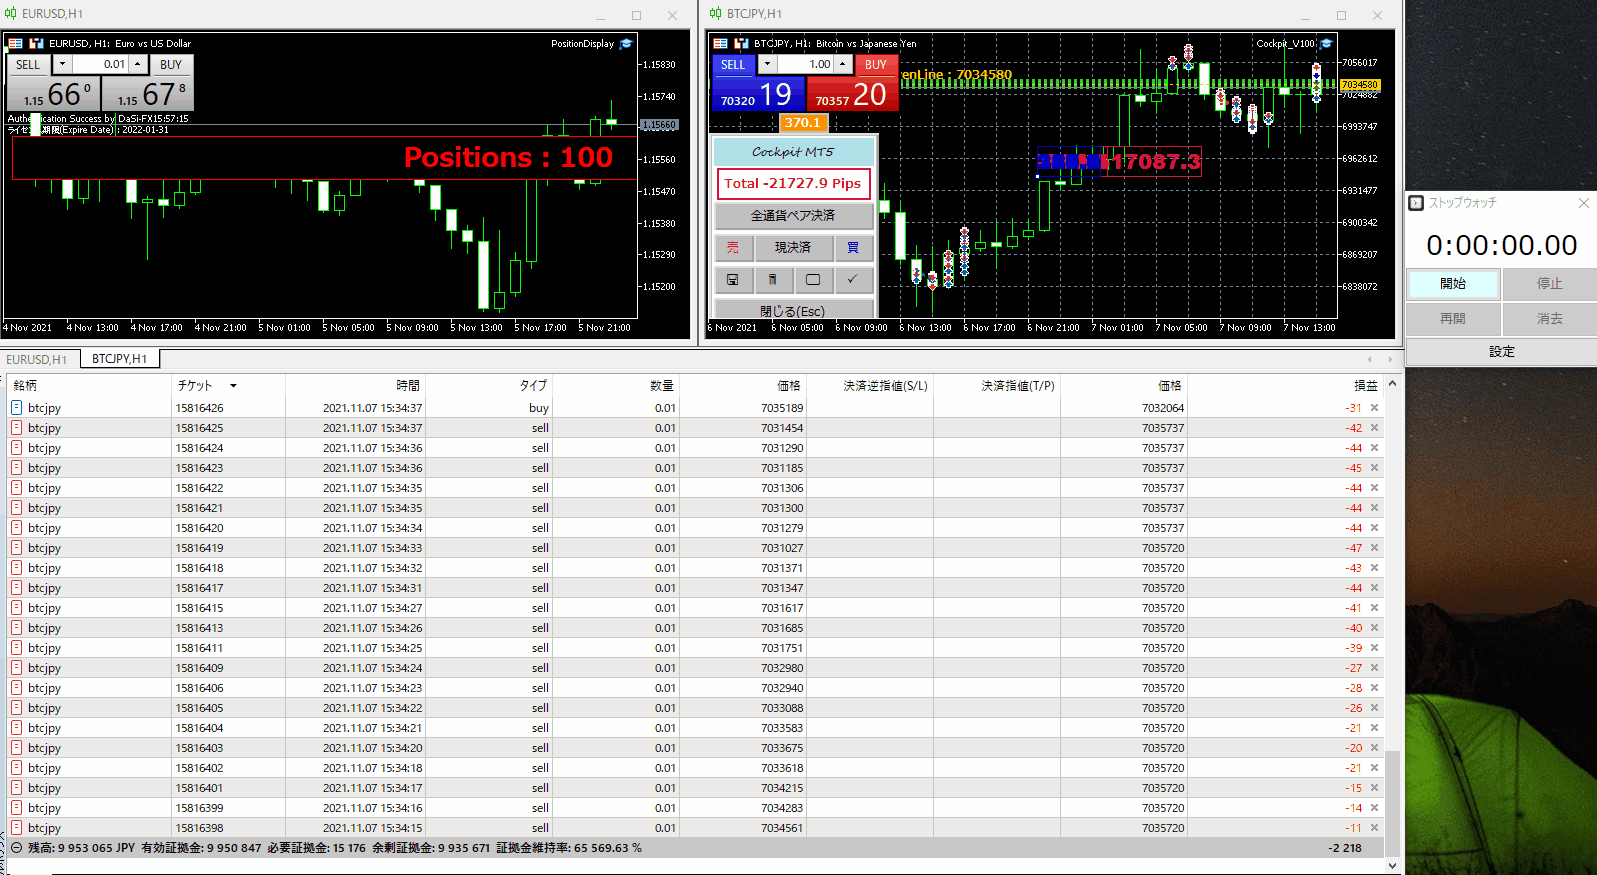Click the sell position icon for ticket 15816424
This screenshot has height=875, width=1597.
(16, 448)
